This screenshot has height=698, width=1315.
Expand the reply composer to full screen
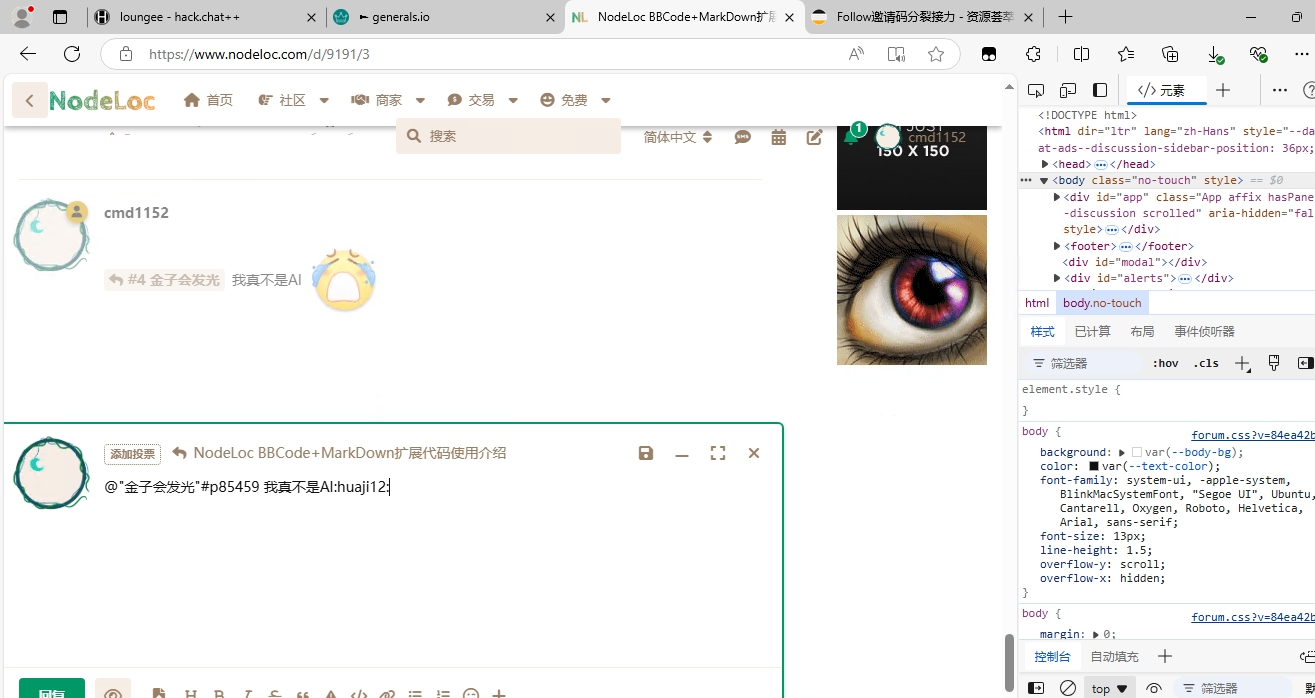point(718,453)
